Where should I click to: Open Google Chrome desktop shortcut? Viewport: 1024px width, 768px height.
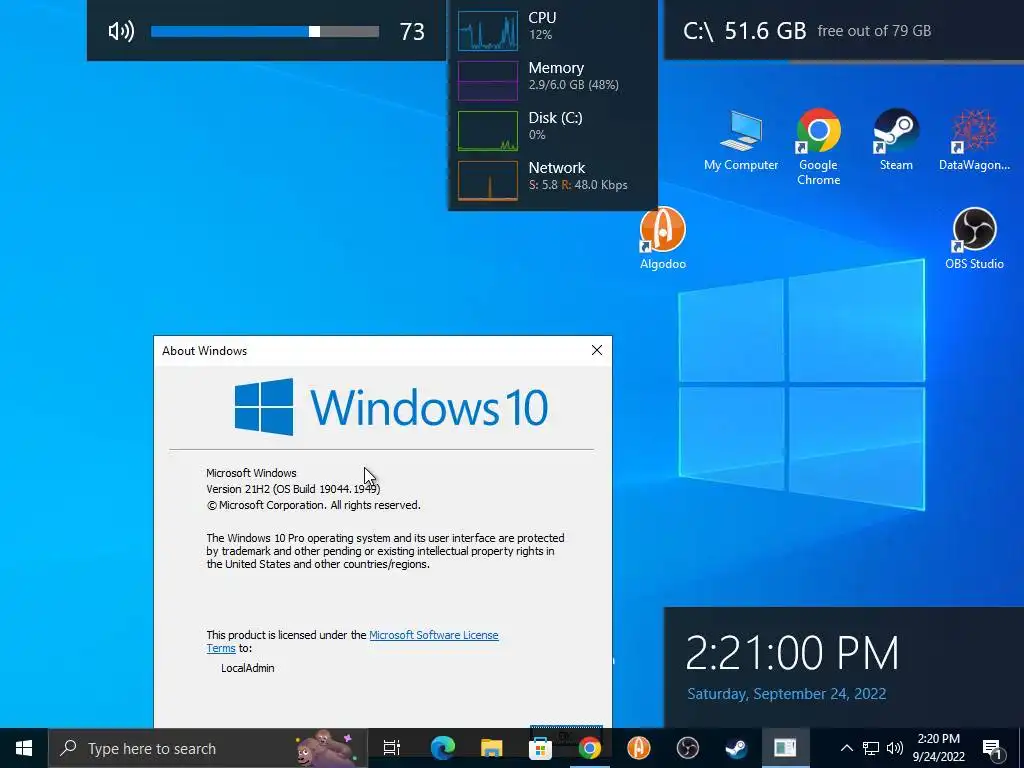(x=818, y=146)
